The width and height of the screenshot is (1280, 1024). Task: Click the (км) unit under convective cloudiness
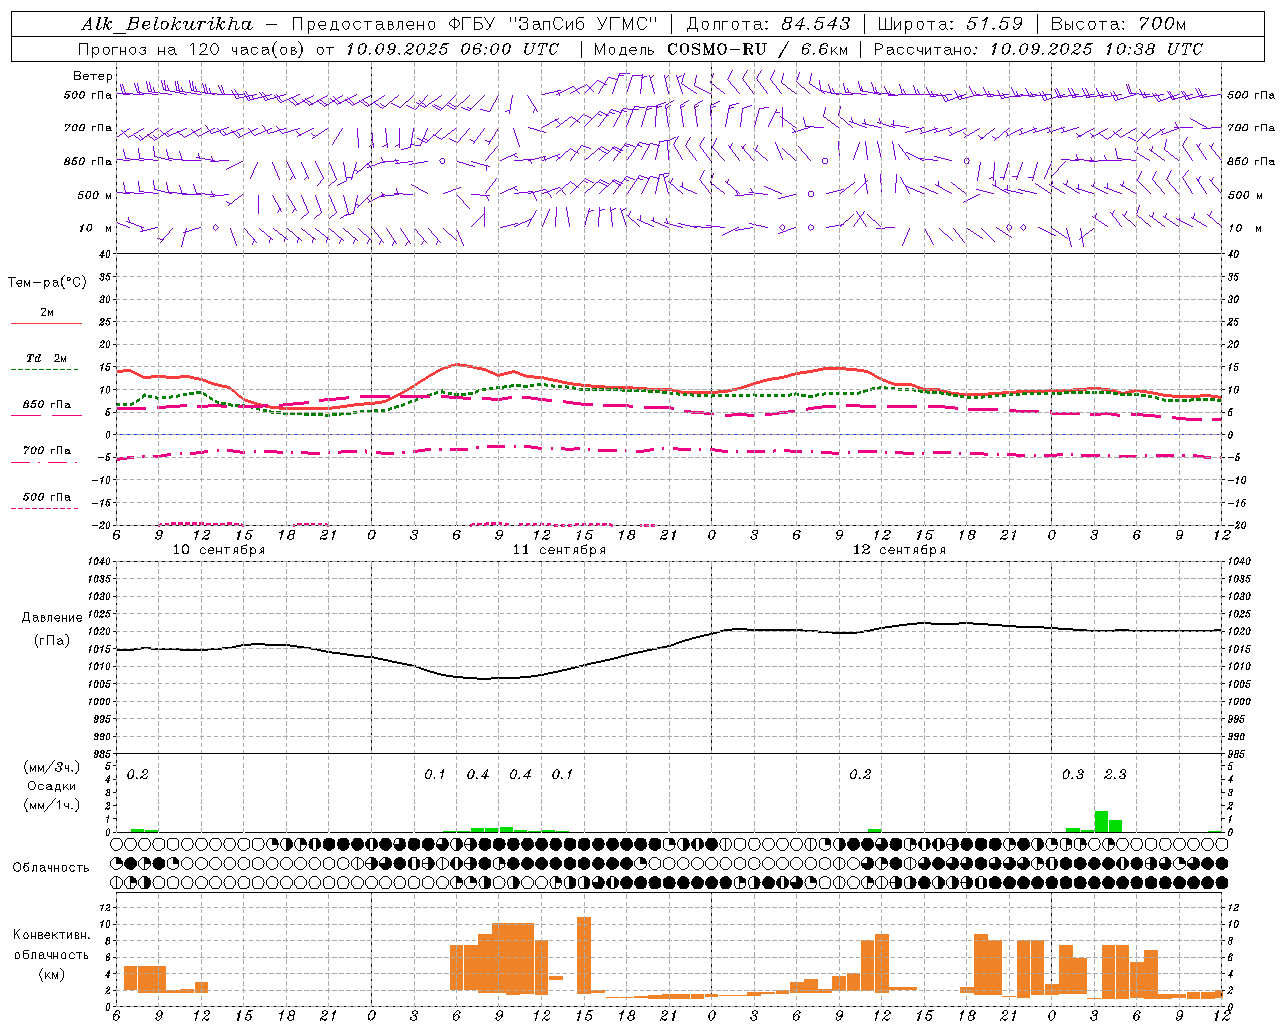point(51,974)
